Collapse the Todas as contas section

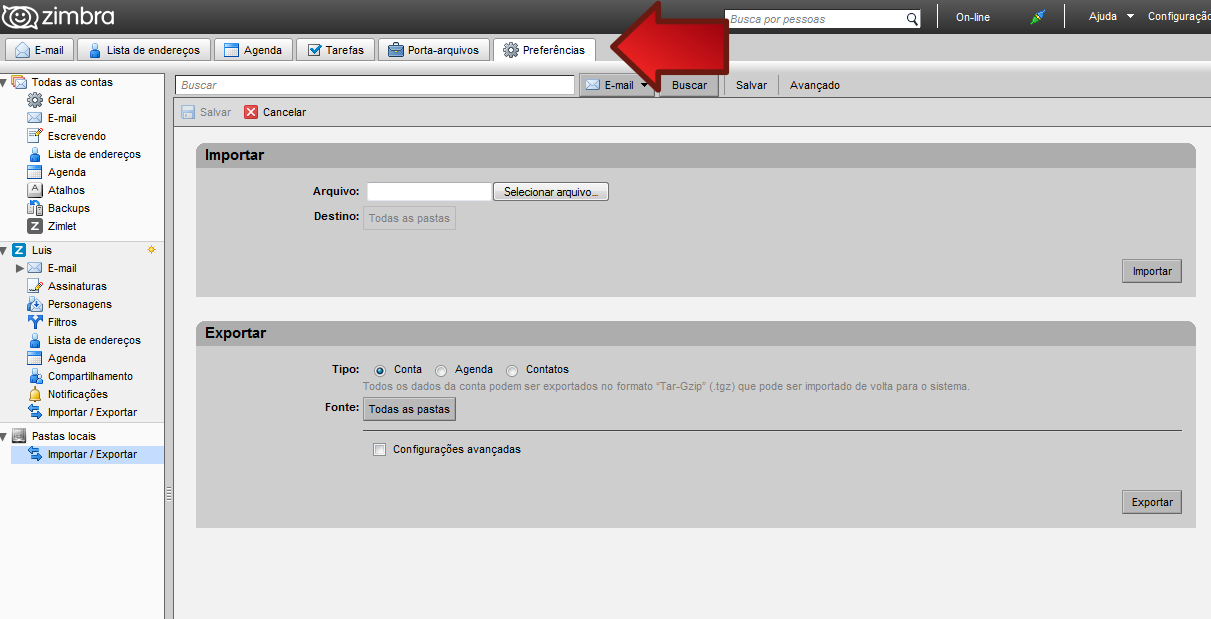(4, 82)
